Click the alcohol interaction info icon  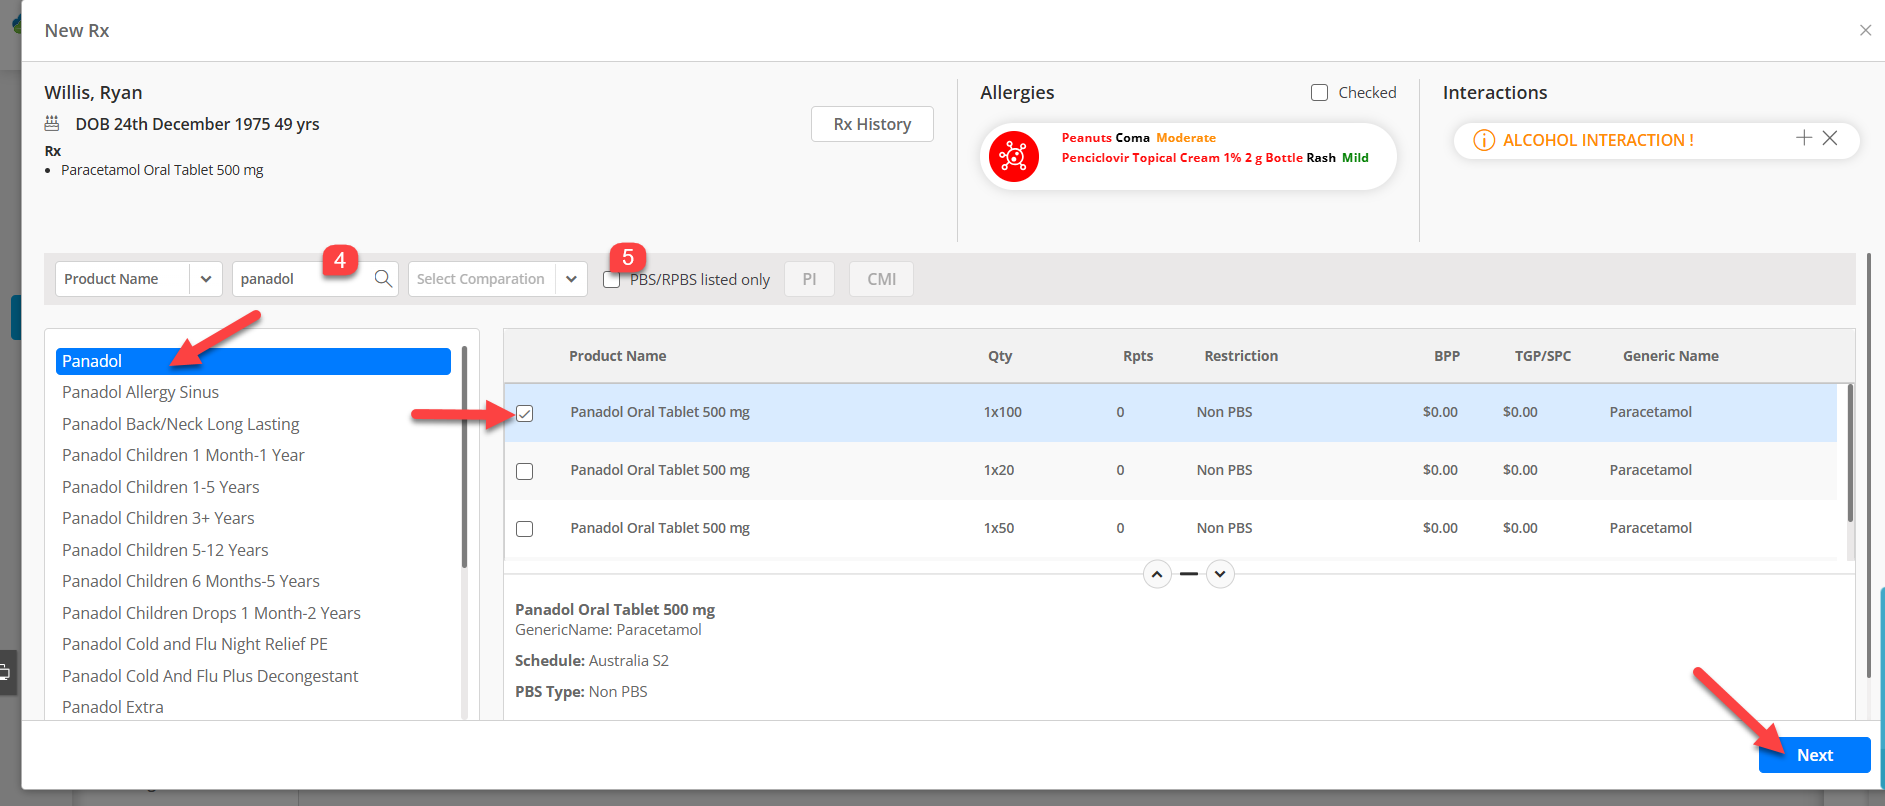point(1484,141)
